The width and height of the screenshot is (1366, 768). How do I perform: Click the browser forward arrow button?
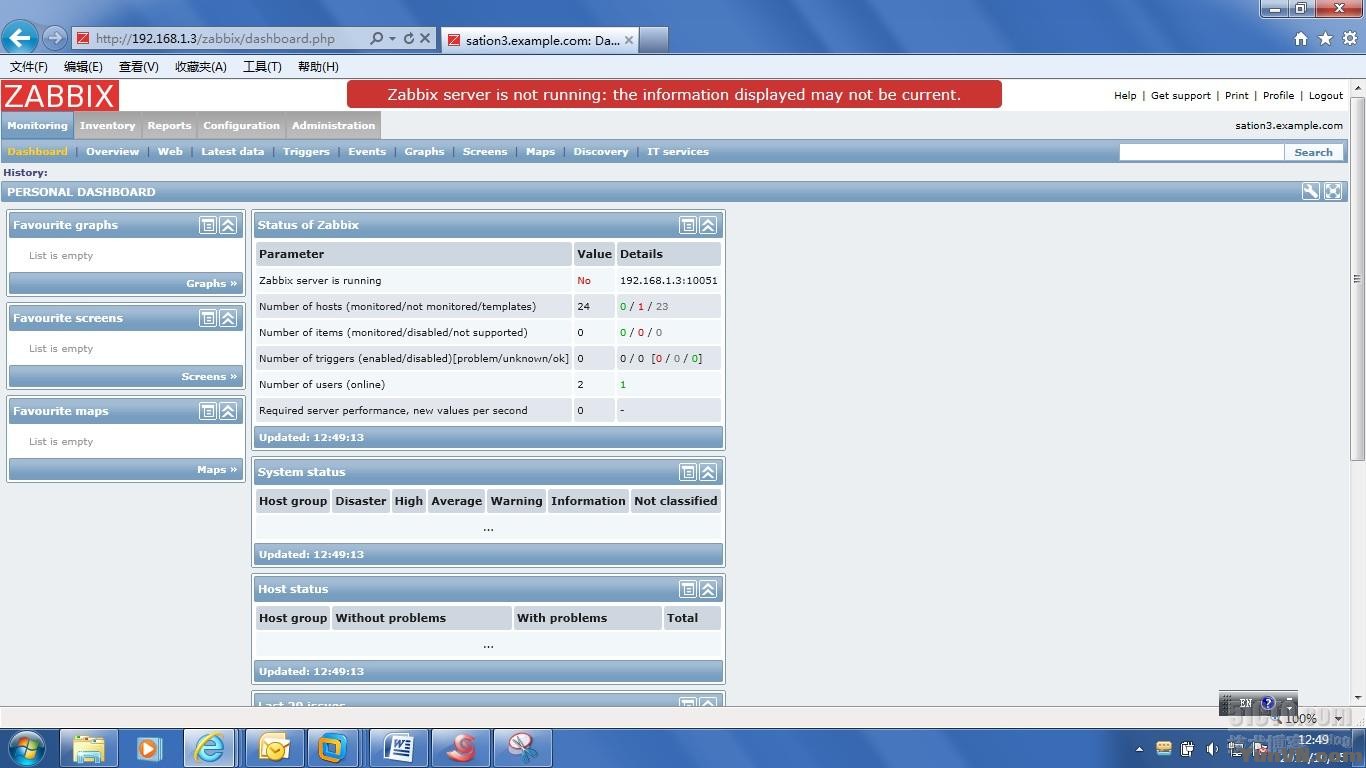[54, 39]
